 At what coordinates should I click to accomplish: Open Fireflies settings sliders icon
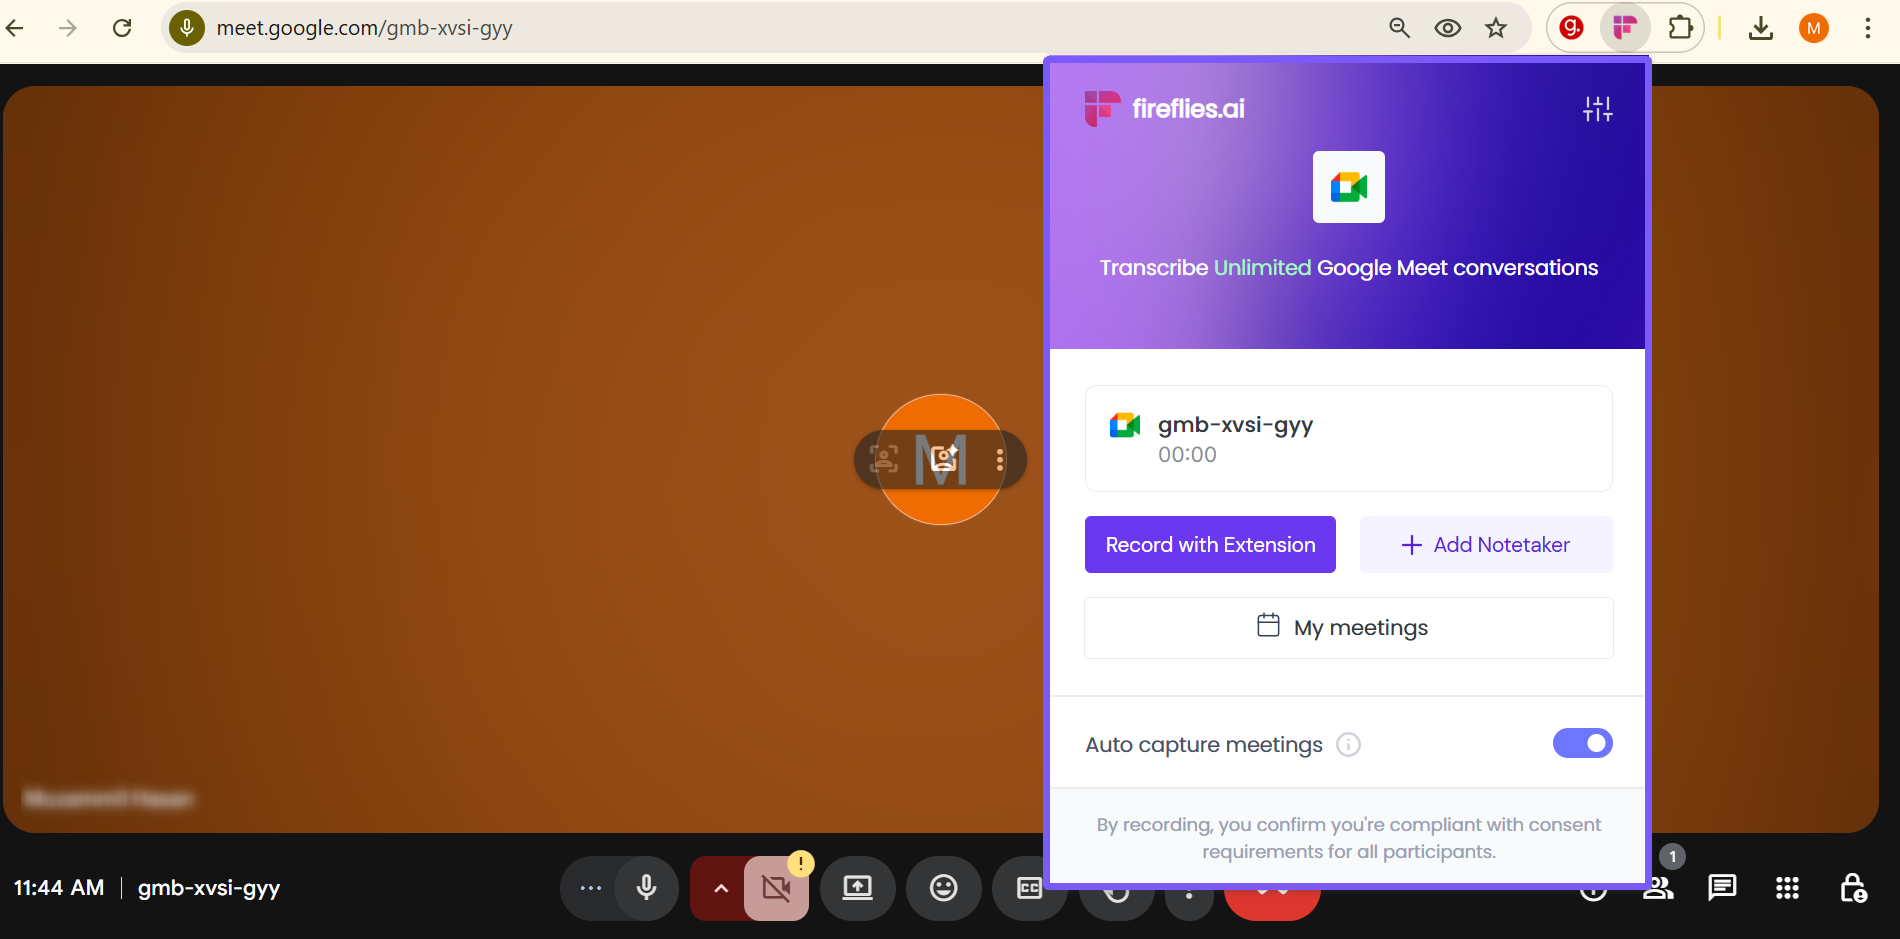click(1597, 109)
